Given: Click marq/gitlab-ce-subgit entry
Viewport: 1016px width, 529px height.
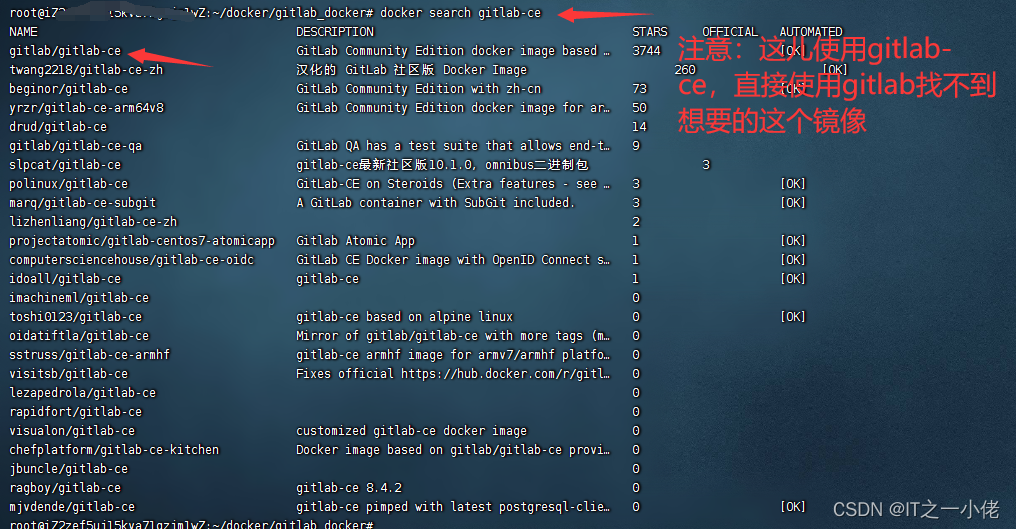Looking at the screenshot, I should [82, 202].
